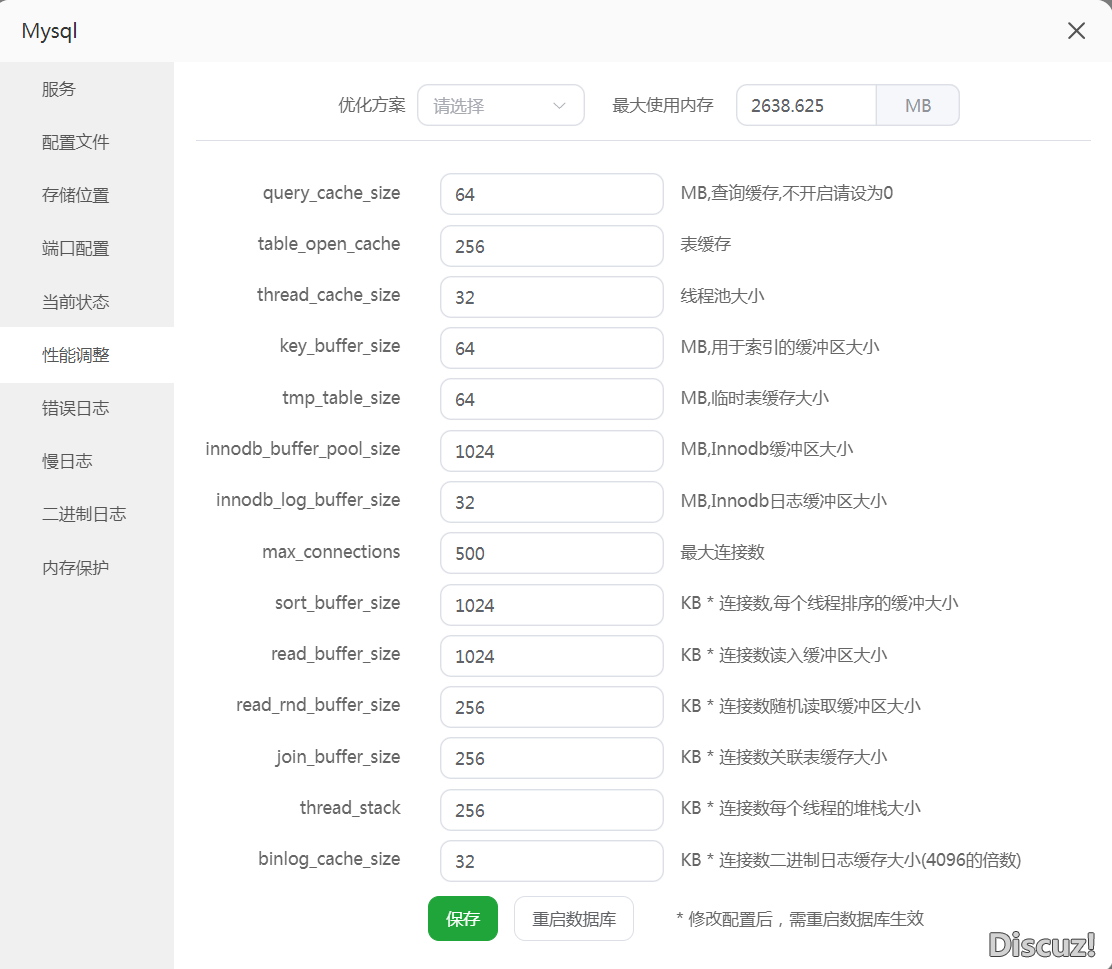1112x969 pixels.
Task: Select the 端口配置 sidebar item
Action: click(x=76, y=248)
